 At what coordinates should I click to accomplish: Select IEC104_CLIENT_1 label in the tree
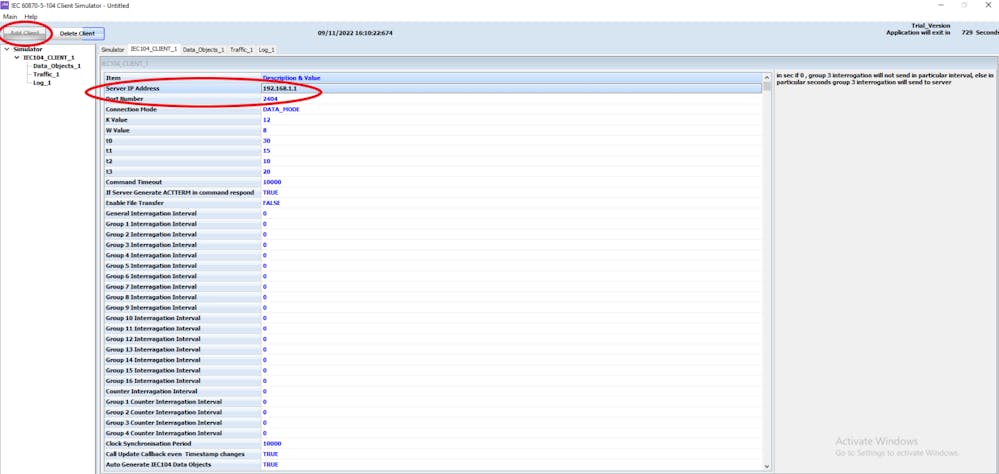49,57
